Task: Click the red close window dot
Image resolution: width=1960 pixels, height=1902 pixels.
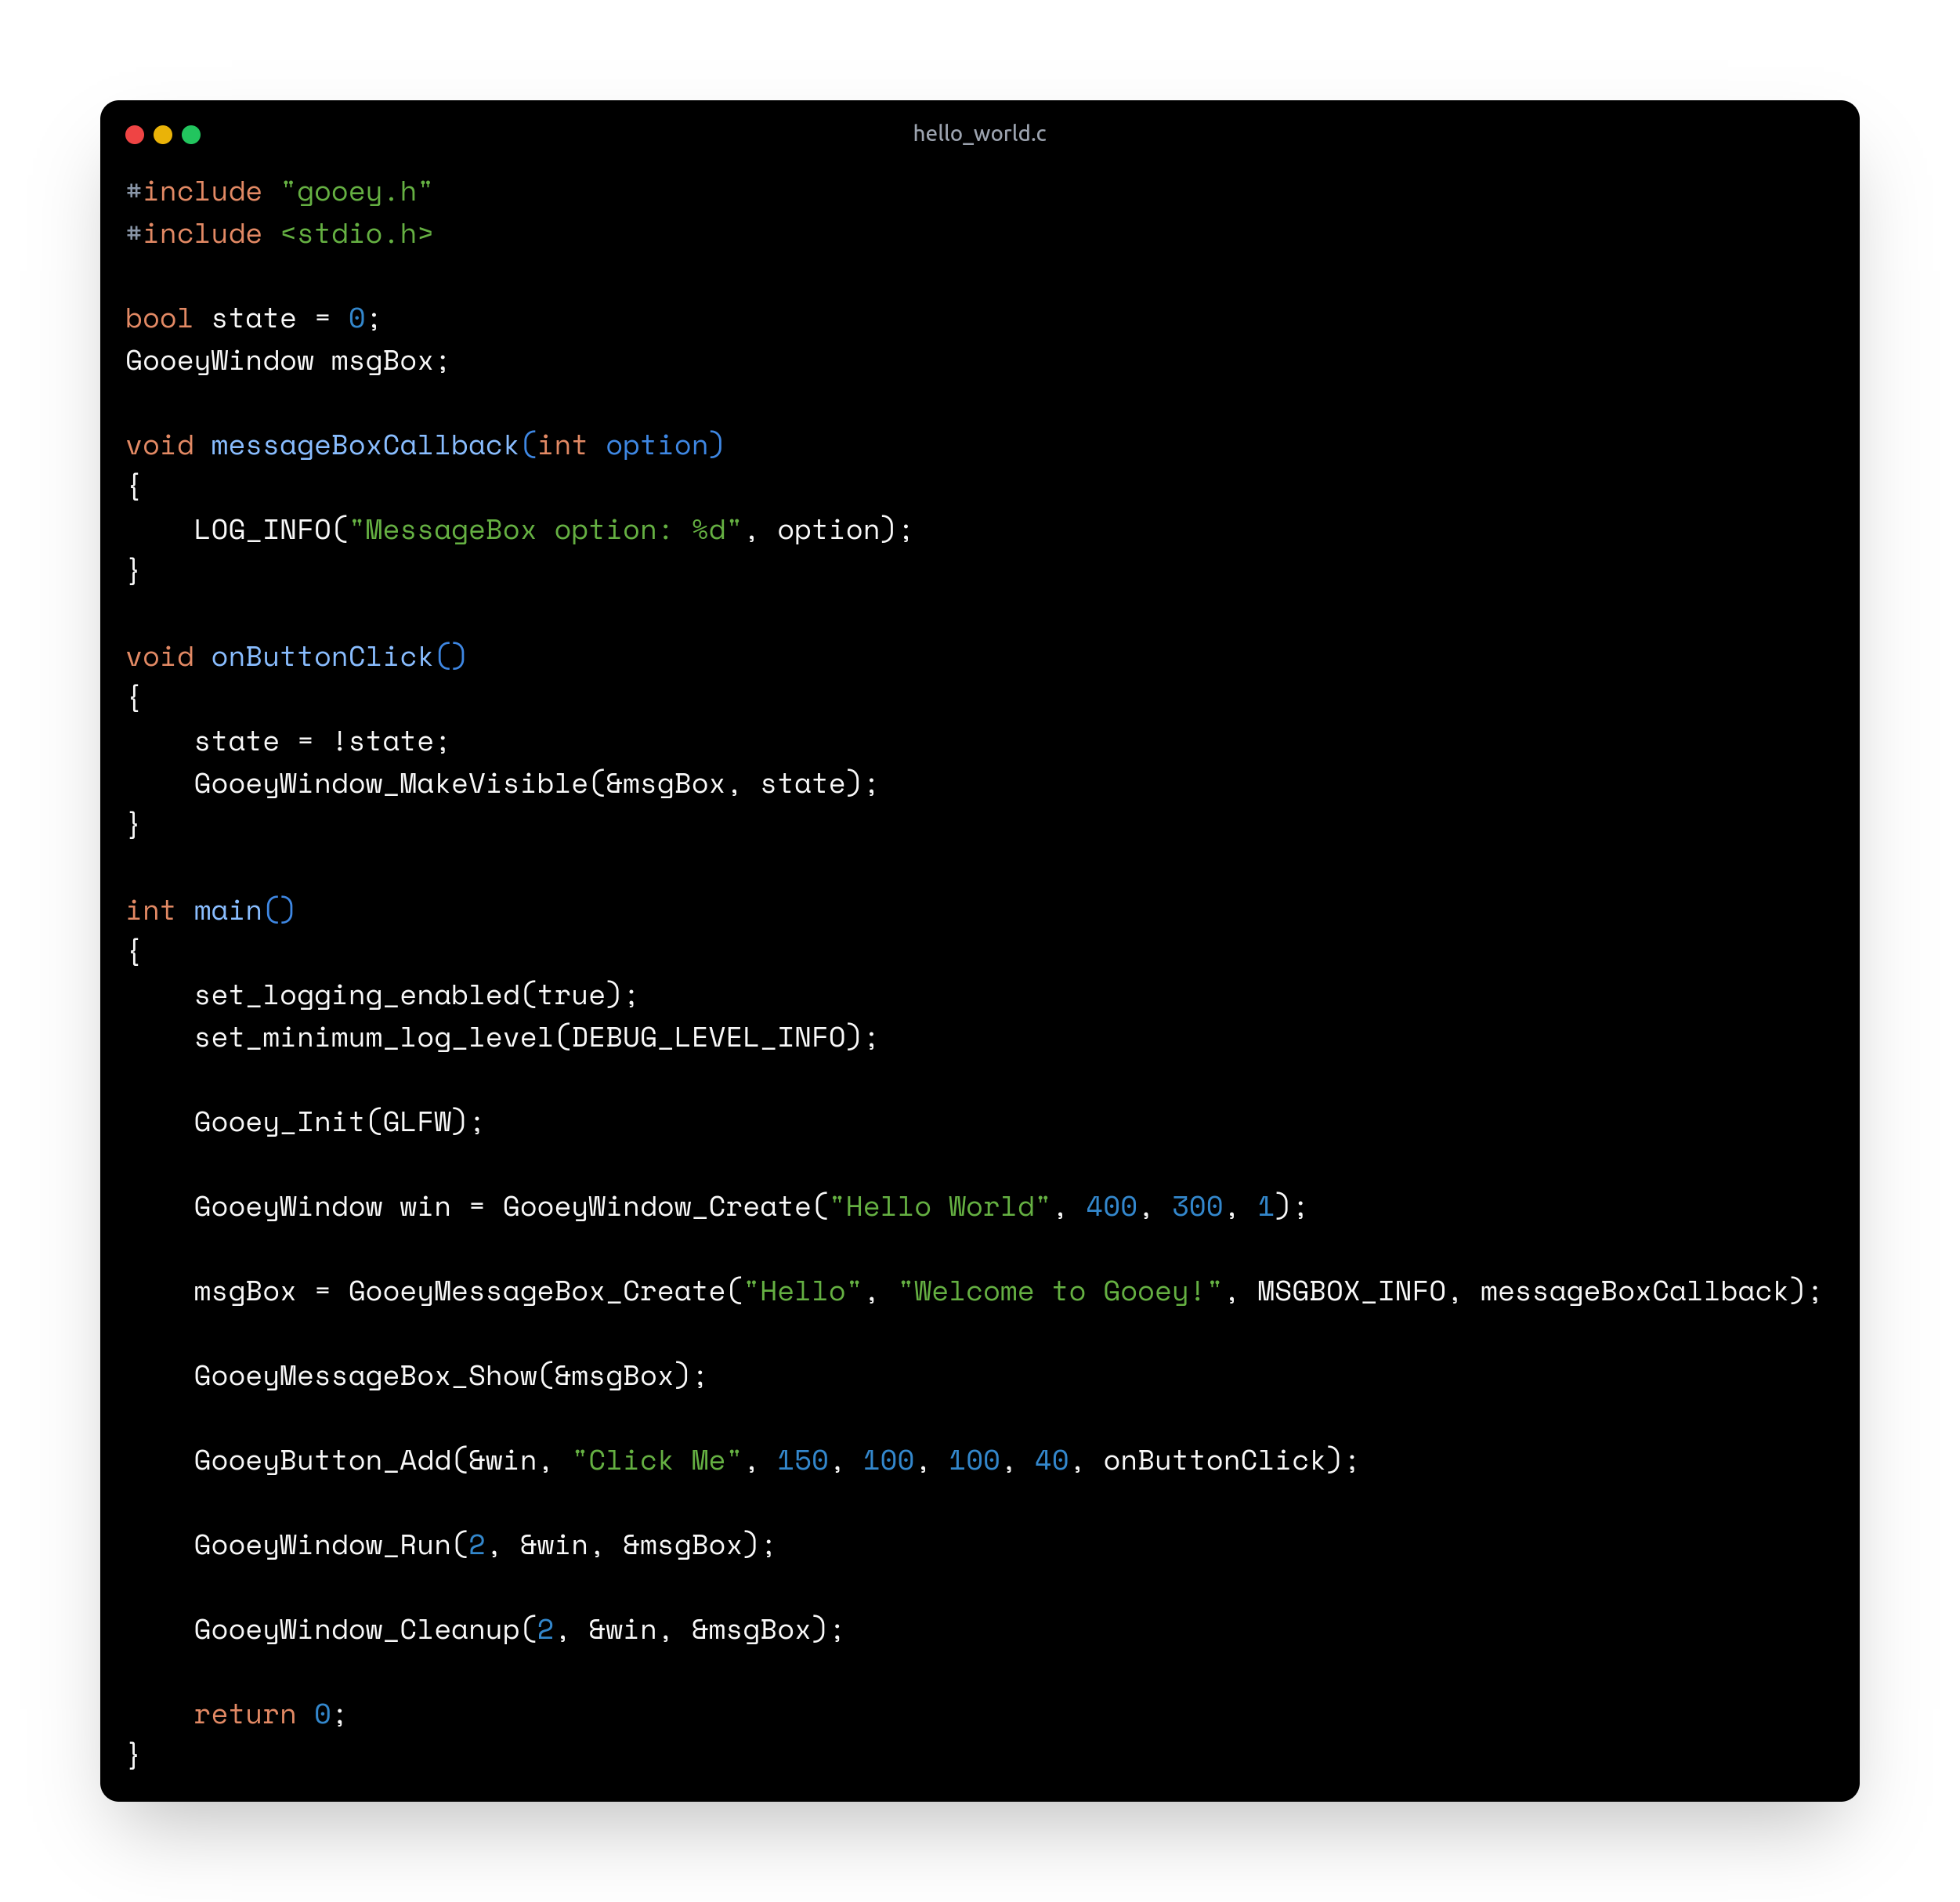Action: (135, 135)
